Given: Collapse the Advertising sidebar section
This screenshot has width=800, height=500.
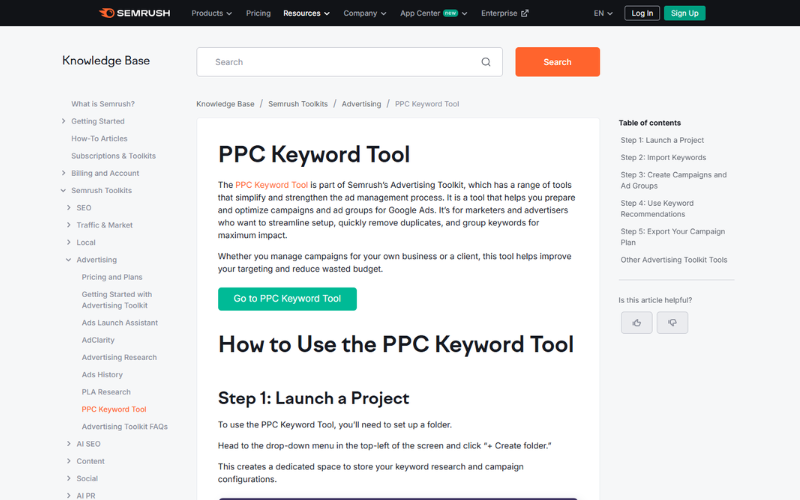Looking at the screenshot, I should pos(68,260).
